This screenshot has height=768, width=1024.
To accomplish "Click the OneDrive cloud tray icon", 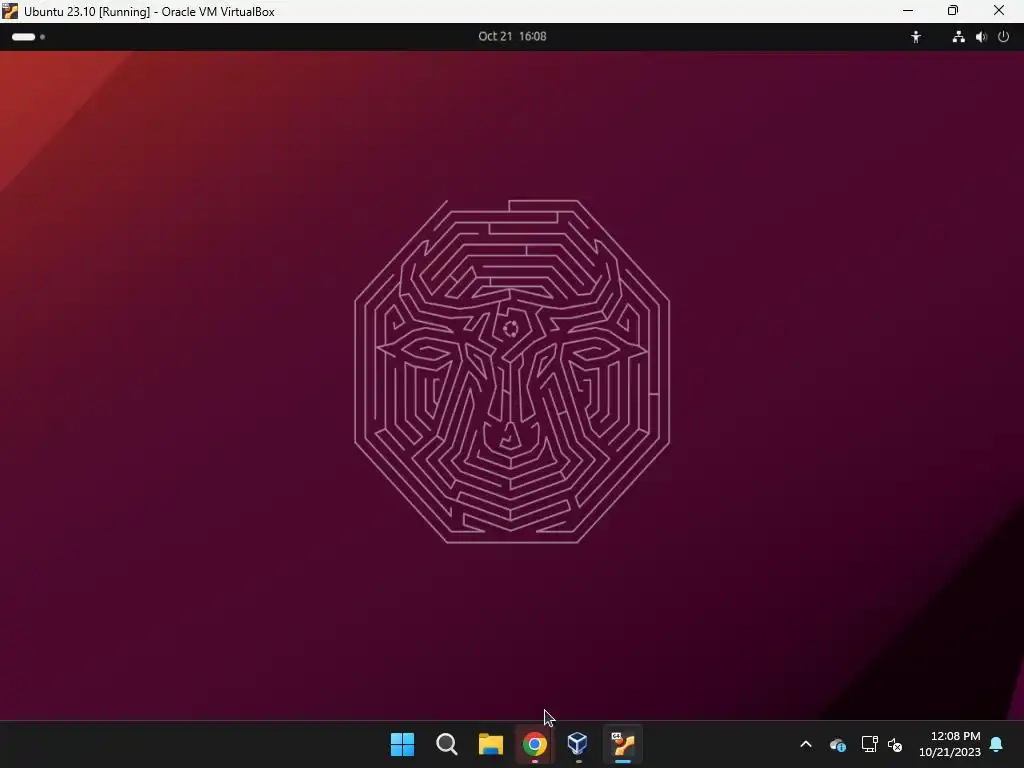I will [838, 744].
